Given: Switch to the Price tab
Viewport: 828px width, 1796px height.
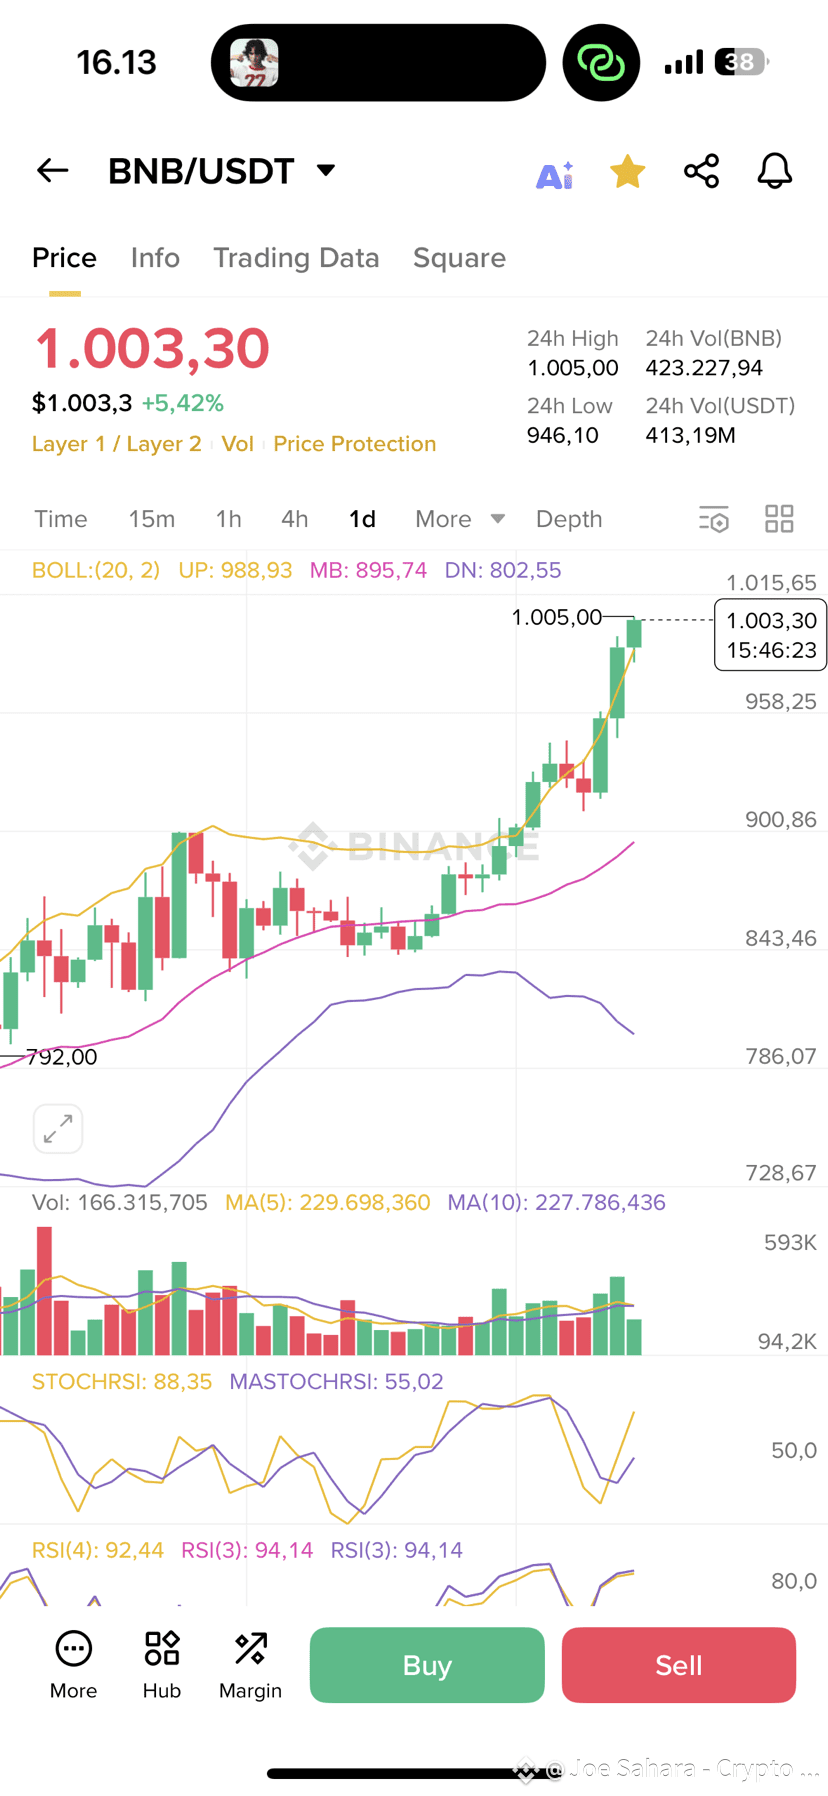Looking at the screenshot, I should point(64,258).
